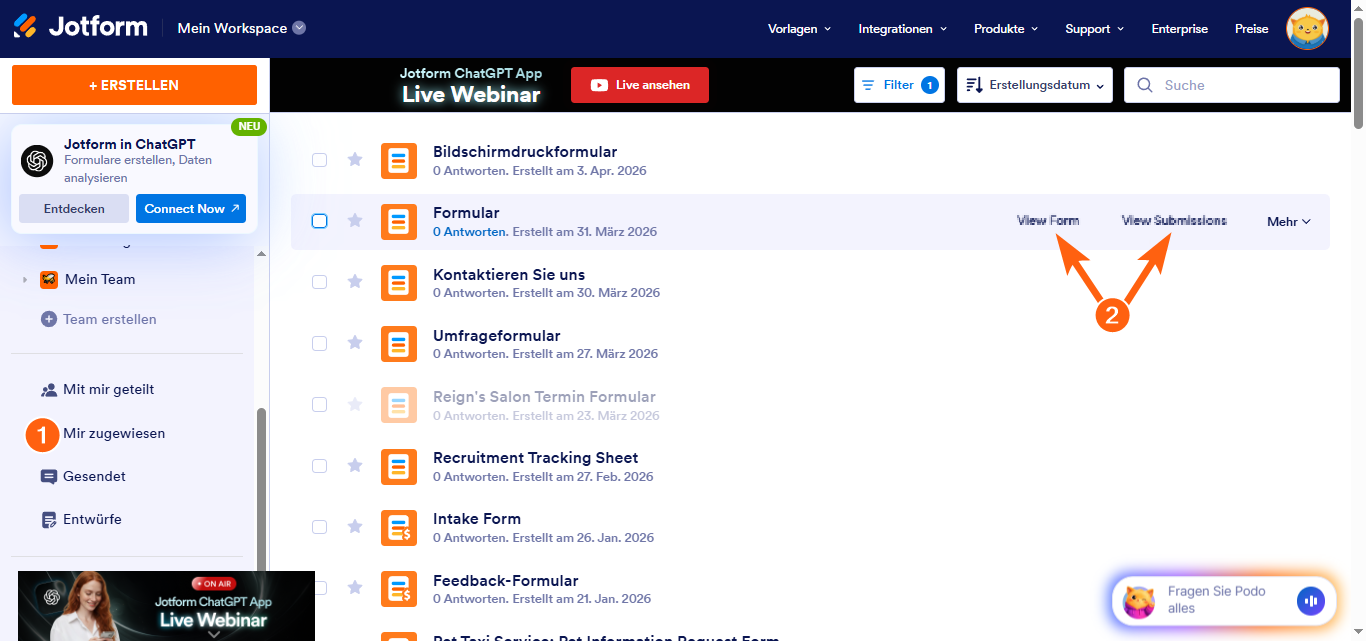The image size is (1366, 641).
Task: Click the ChatGPT logo icon in promo card
Action: pyautogui.click(x=37, y=161)
